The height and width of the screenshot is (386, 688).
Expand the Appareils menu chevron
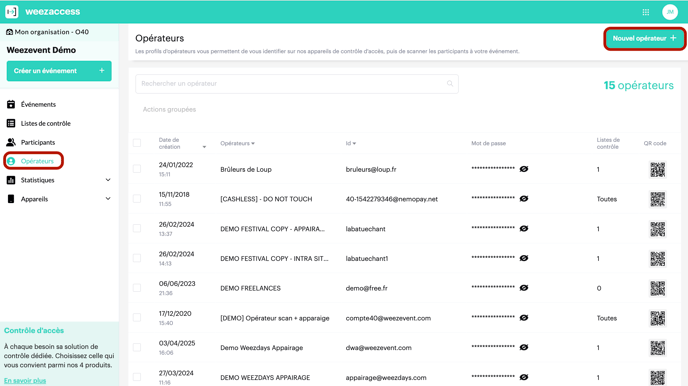click(108, 199)
